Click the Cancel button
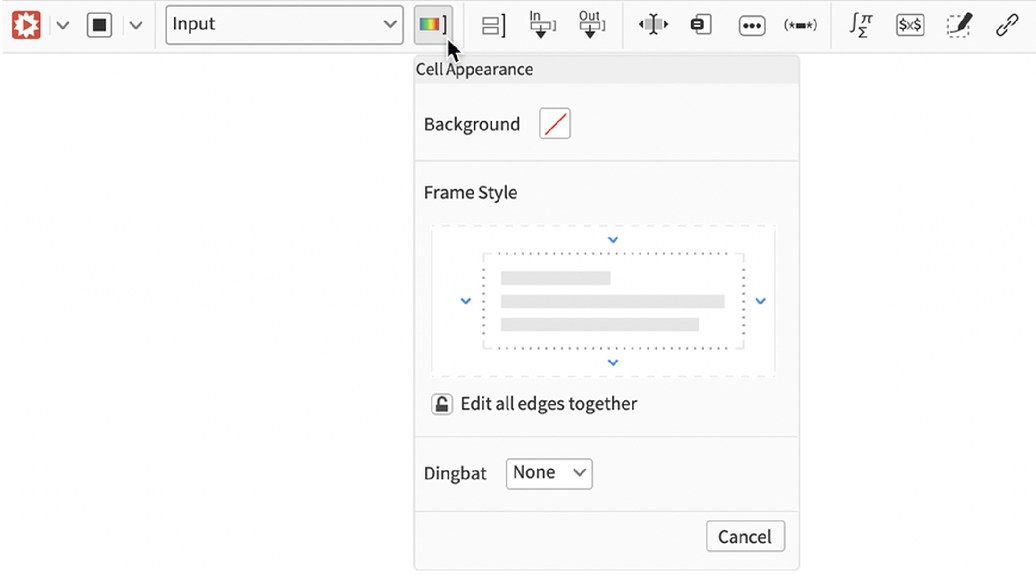Viewport: 1036px width, 574px height. [745, 537]
